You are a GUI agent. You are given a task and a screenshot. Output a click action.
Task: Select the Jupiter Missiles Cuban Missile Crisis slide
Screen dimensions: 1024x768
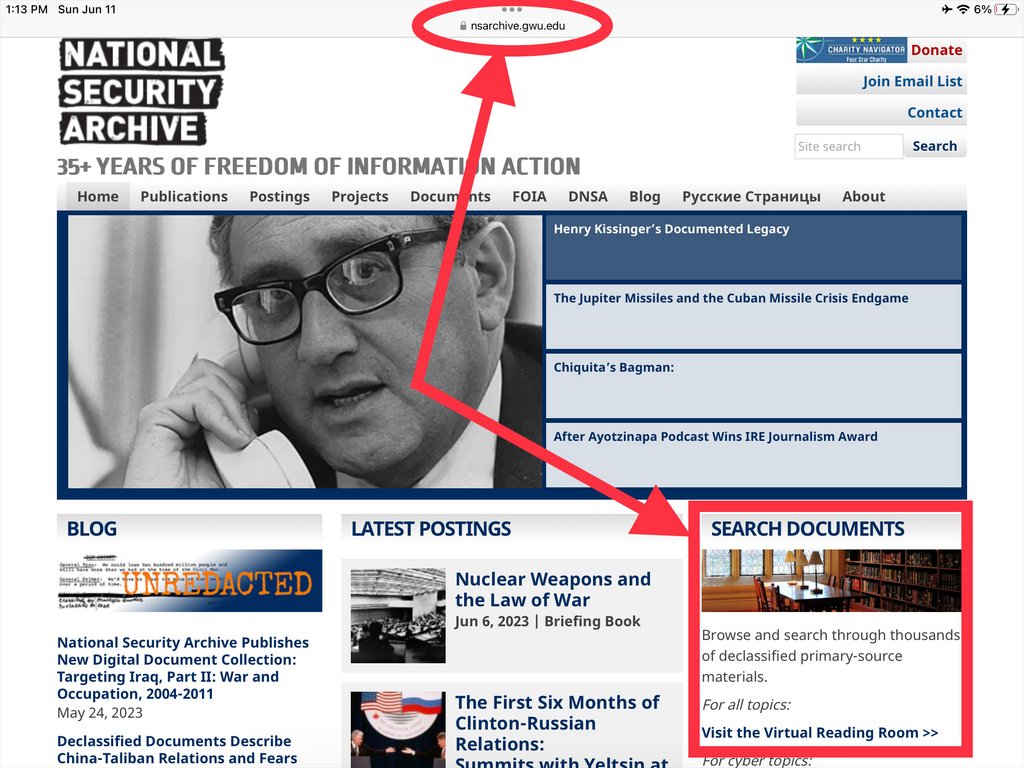(753, 317)
